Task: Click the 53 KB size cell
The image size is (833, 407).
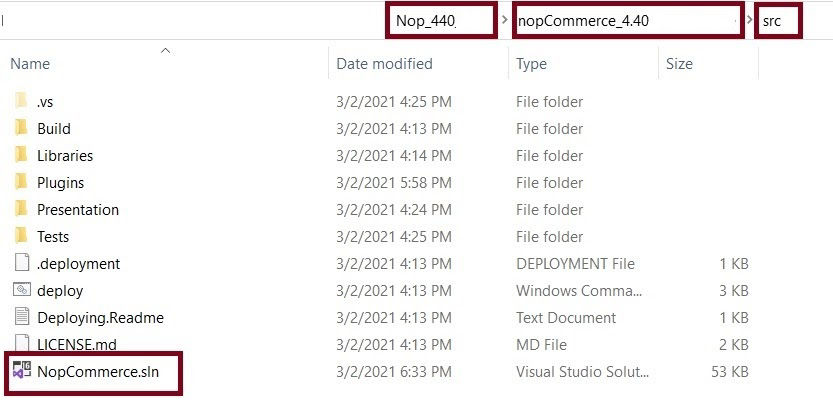Action: pos(730,371)
